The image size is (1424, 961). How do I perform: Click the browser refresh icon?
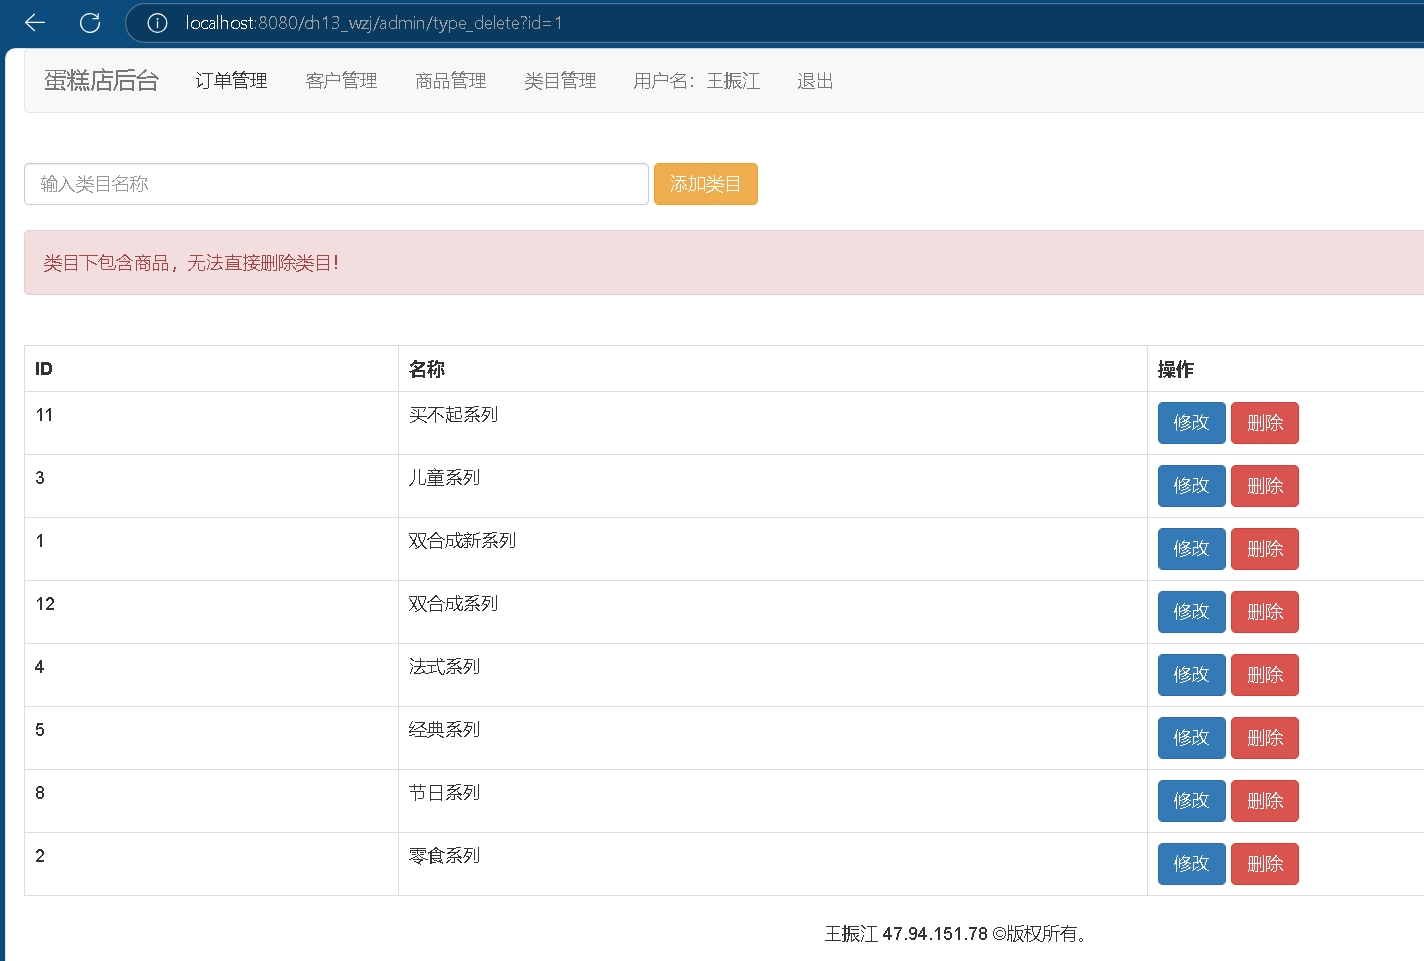tap(90, 23)
